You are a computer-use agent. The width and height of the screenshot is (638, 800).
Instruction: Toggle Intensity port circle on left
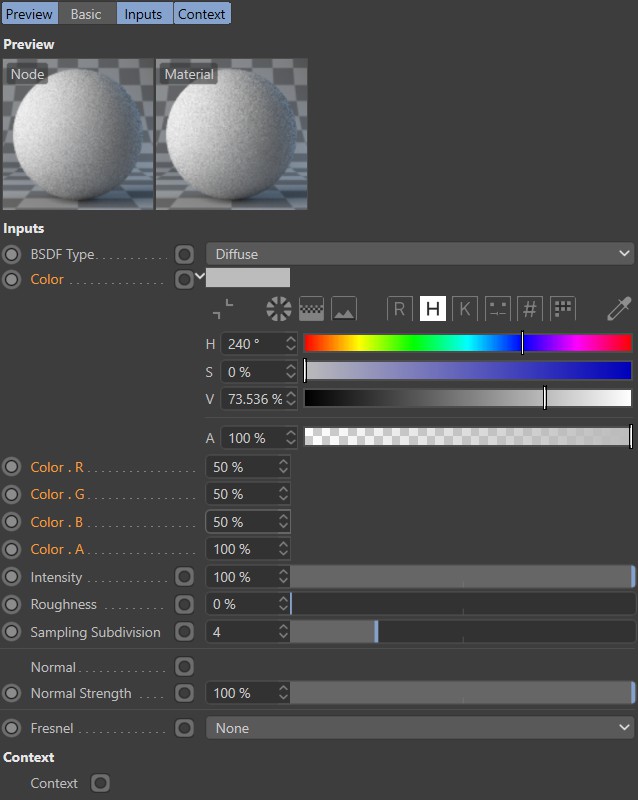point(12,577)
